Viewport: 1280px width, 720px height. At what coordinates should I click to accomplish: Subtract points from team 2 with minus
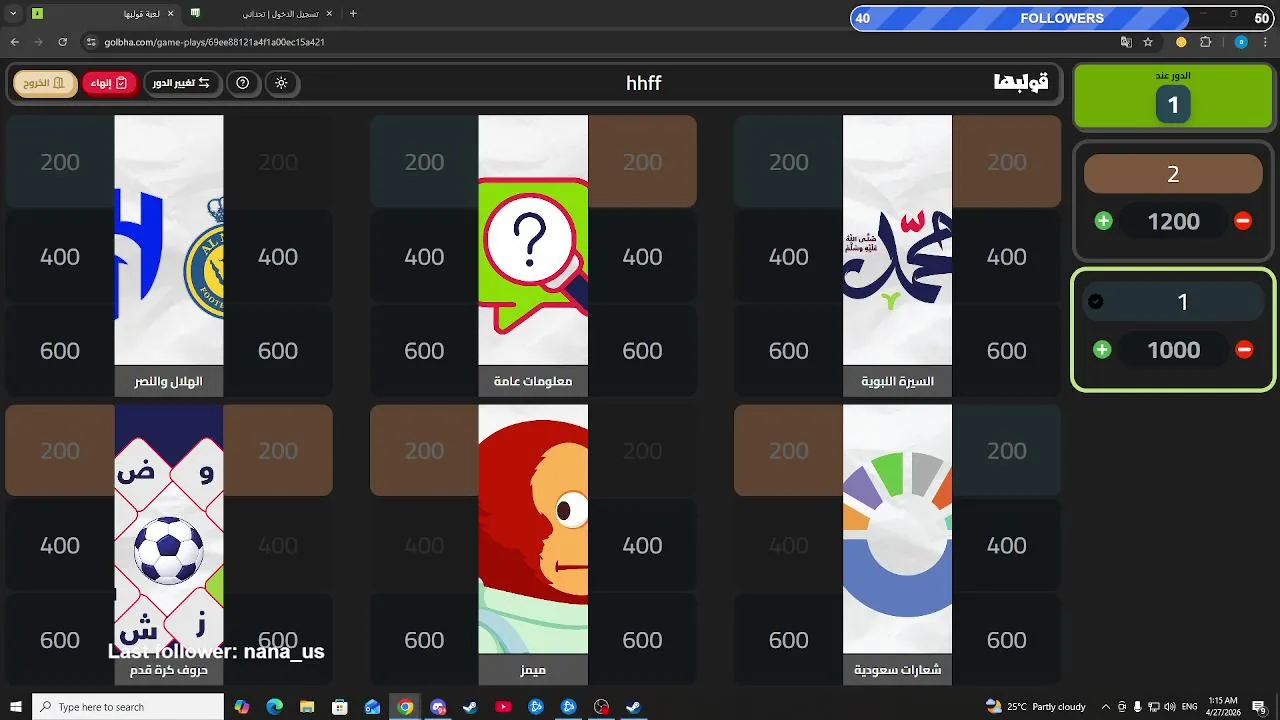pos(1243,221)
